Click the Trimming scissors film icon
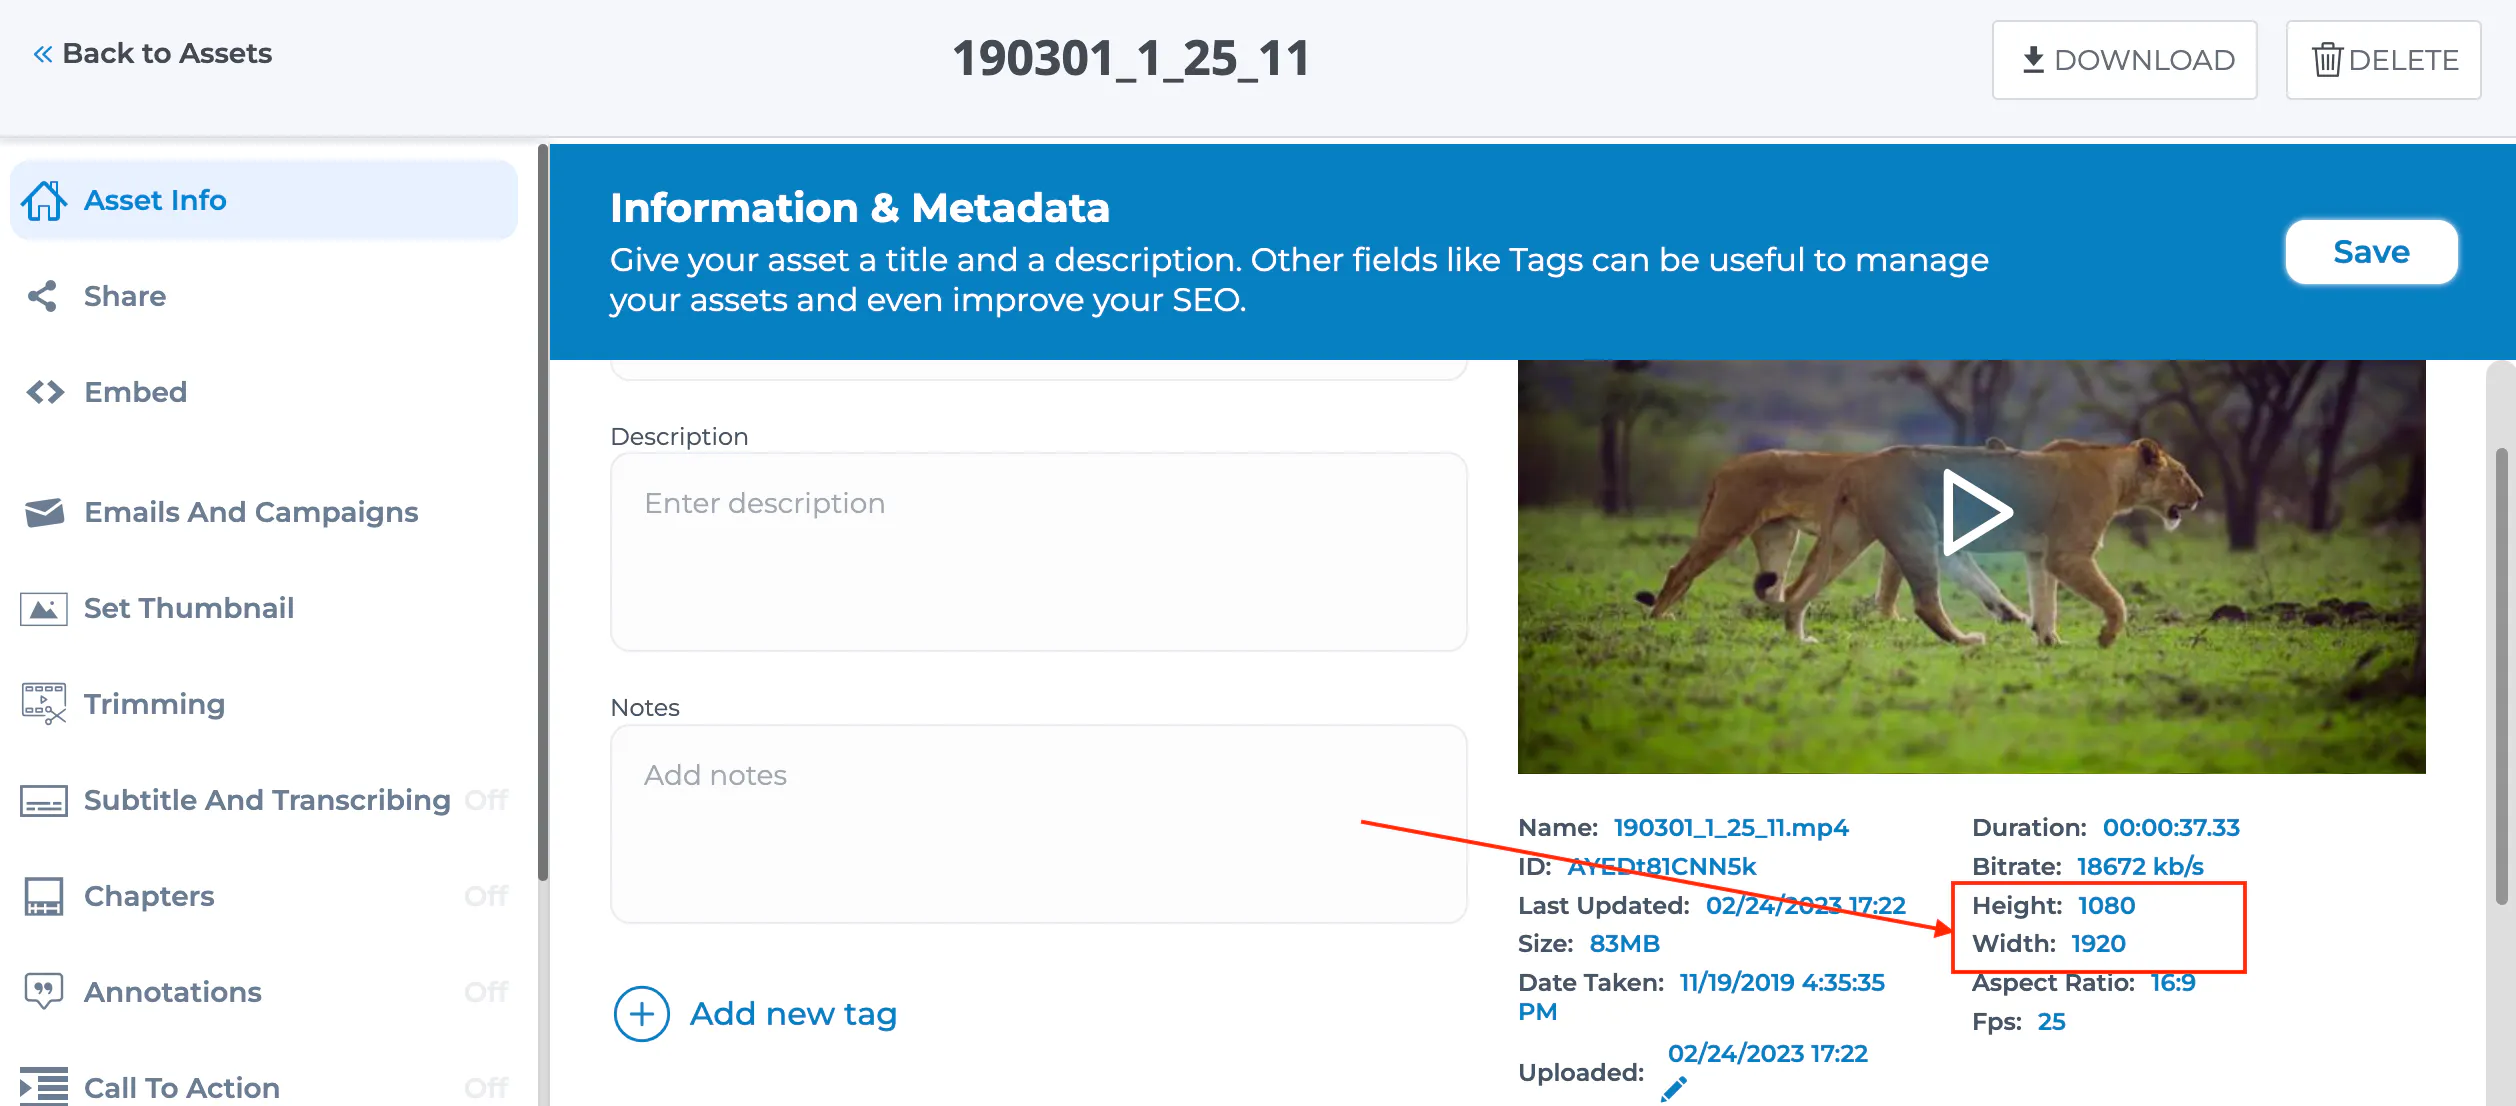The image size is (2516, 1106). (x=44, y=704)
